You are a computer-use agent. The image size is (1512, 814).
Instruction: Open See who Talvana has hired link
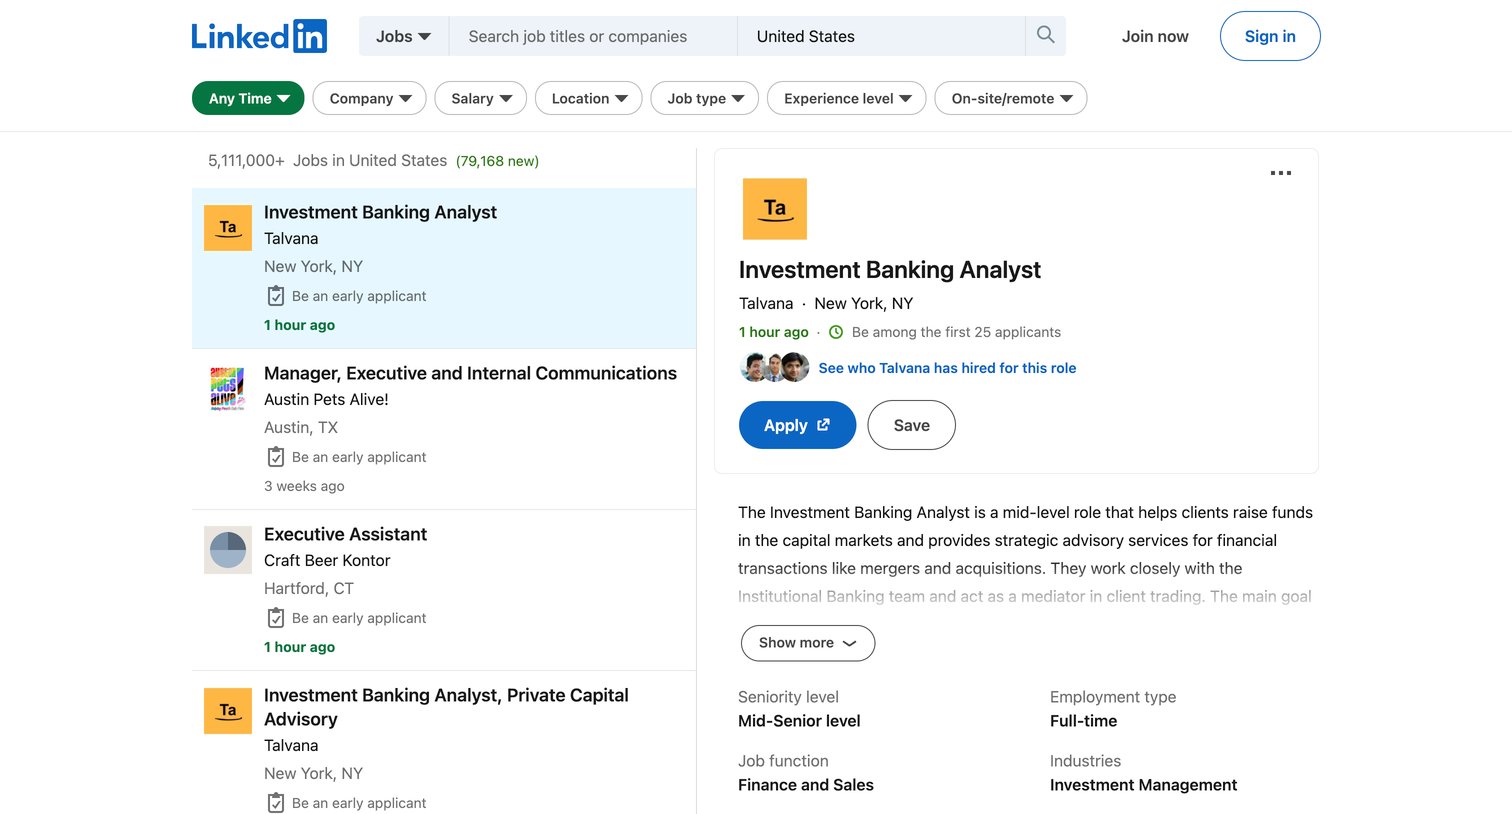point(947,368)
